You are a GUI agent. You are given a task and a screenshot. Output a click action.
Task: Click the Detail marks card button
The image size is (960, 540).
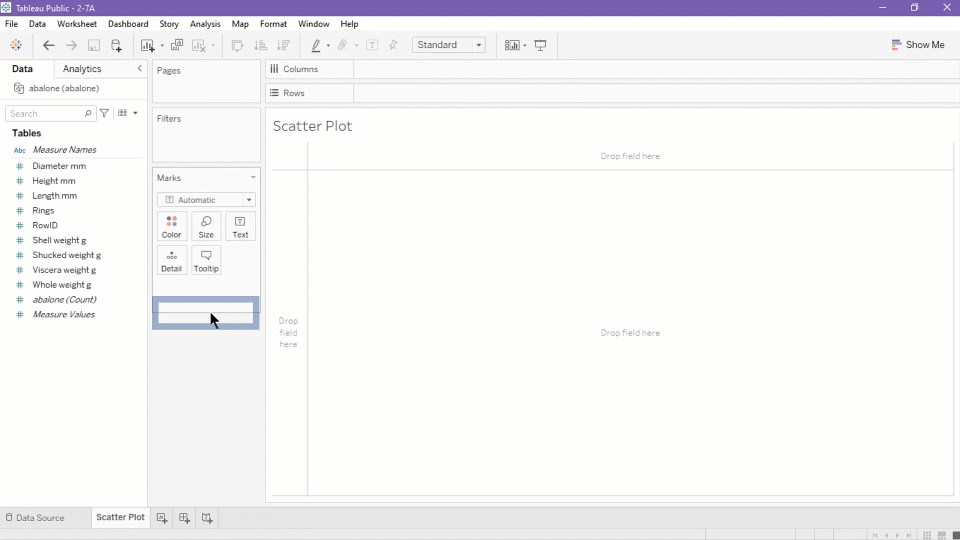(x=171, y=260)
